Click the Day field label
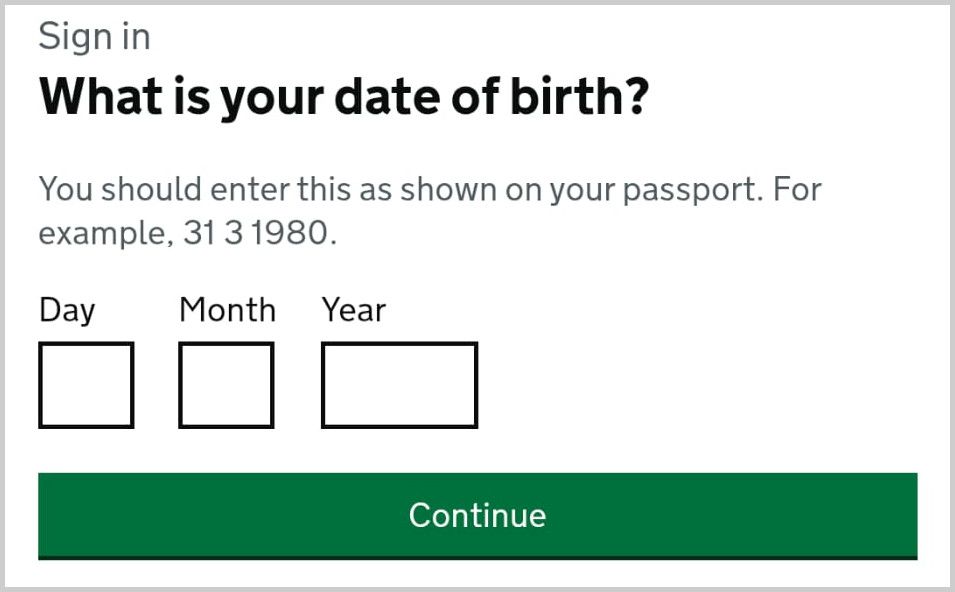Screen dimensions: 955x592 click(x=67, y=310)
